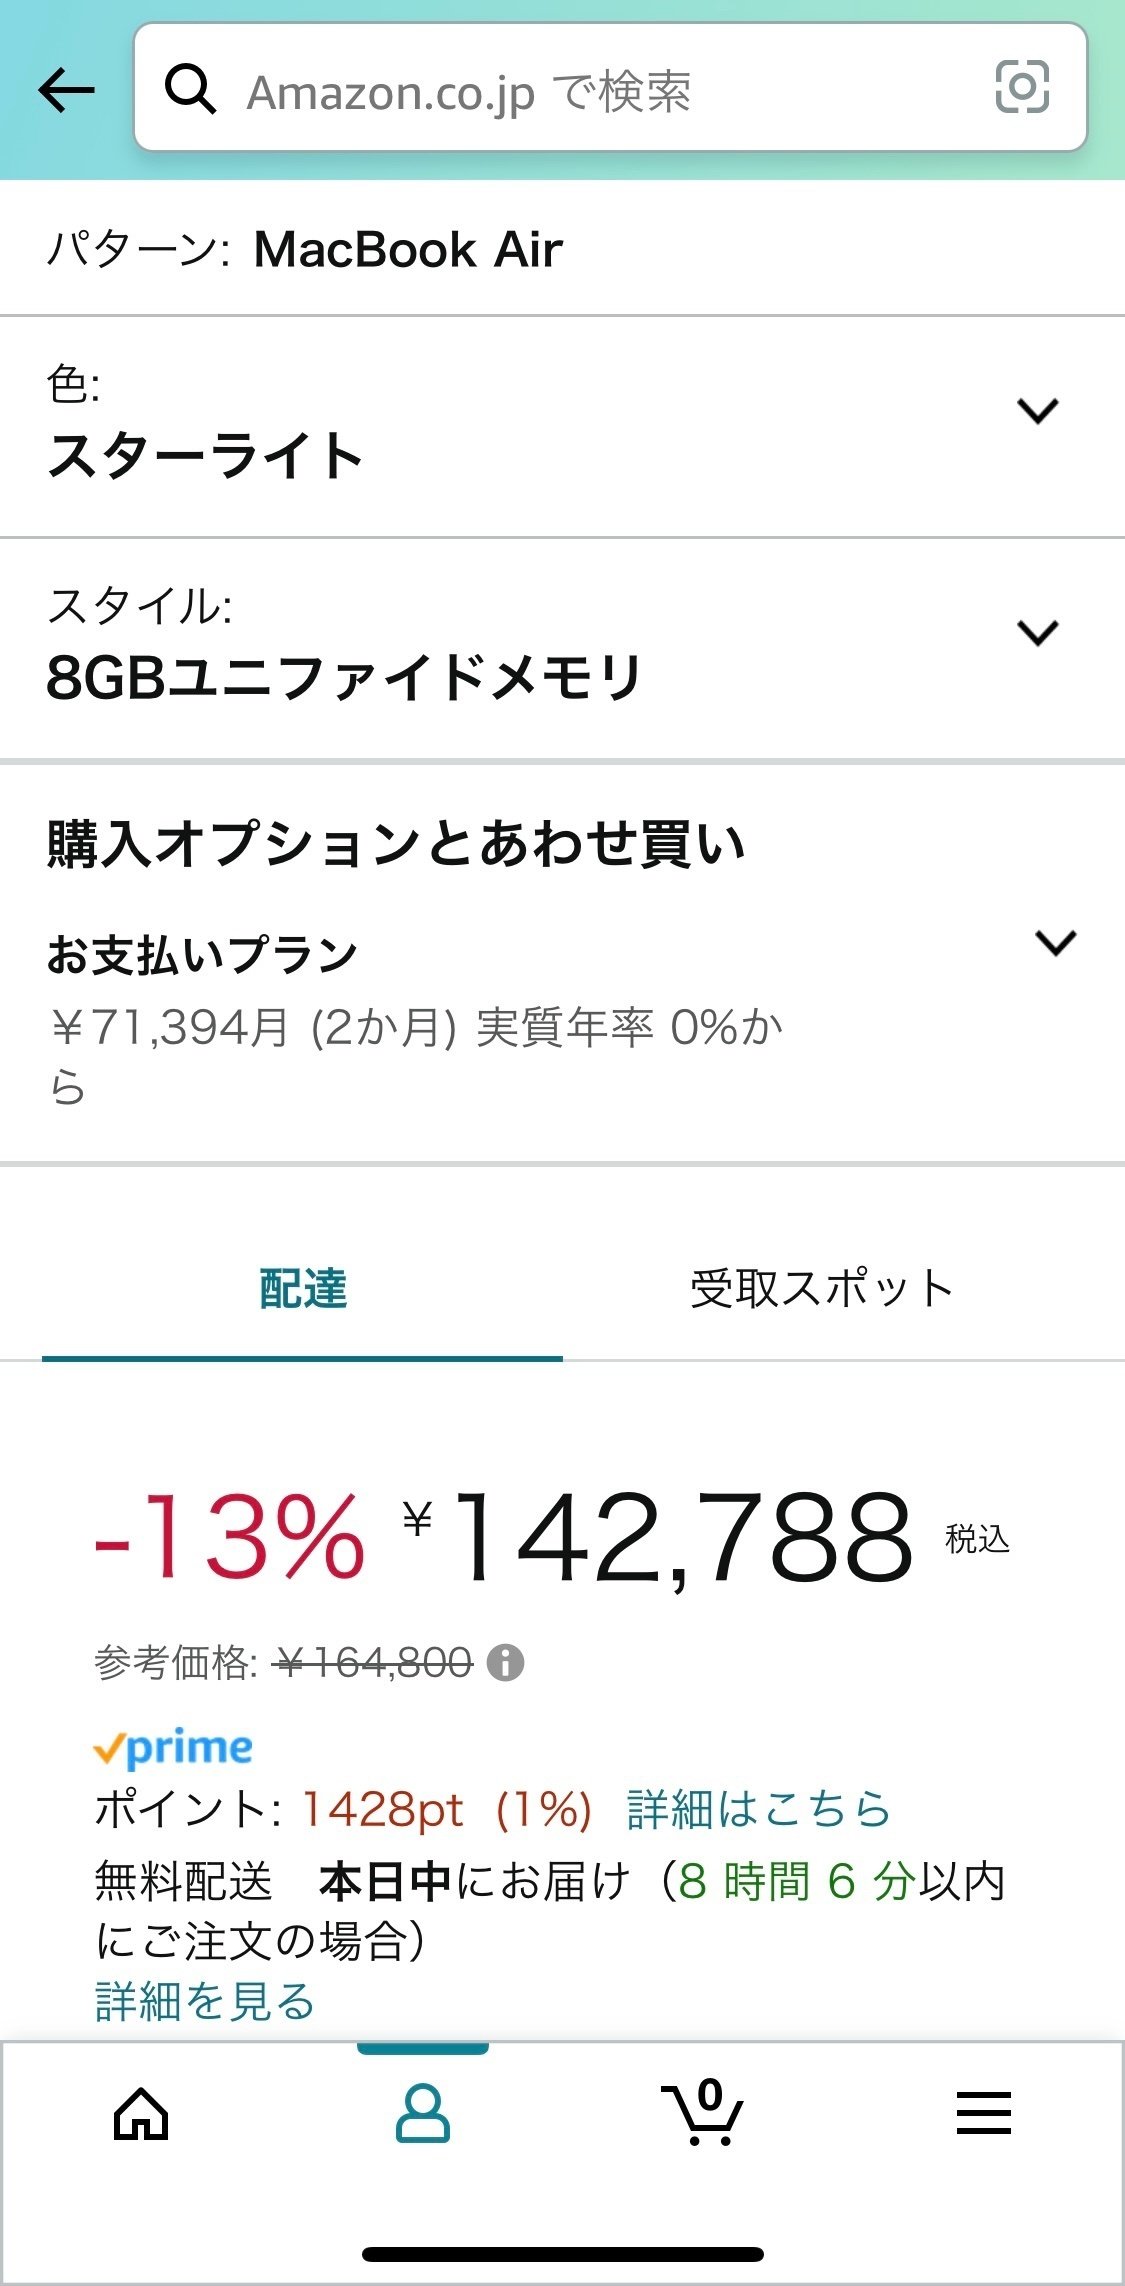This screenshot has width=1125, height=2286.
Task: Switch to the 受取スポット tab
Action: pos(822,1289)
